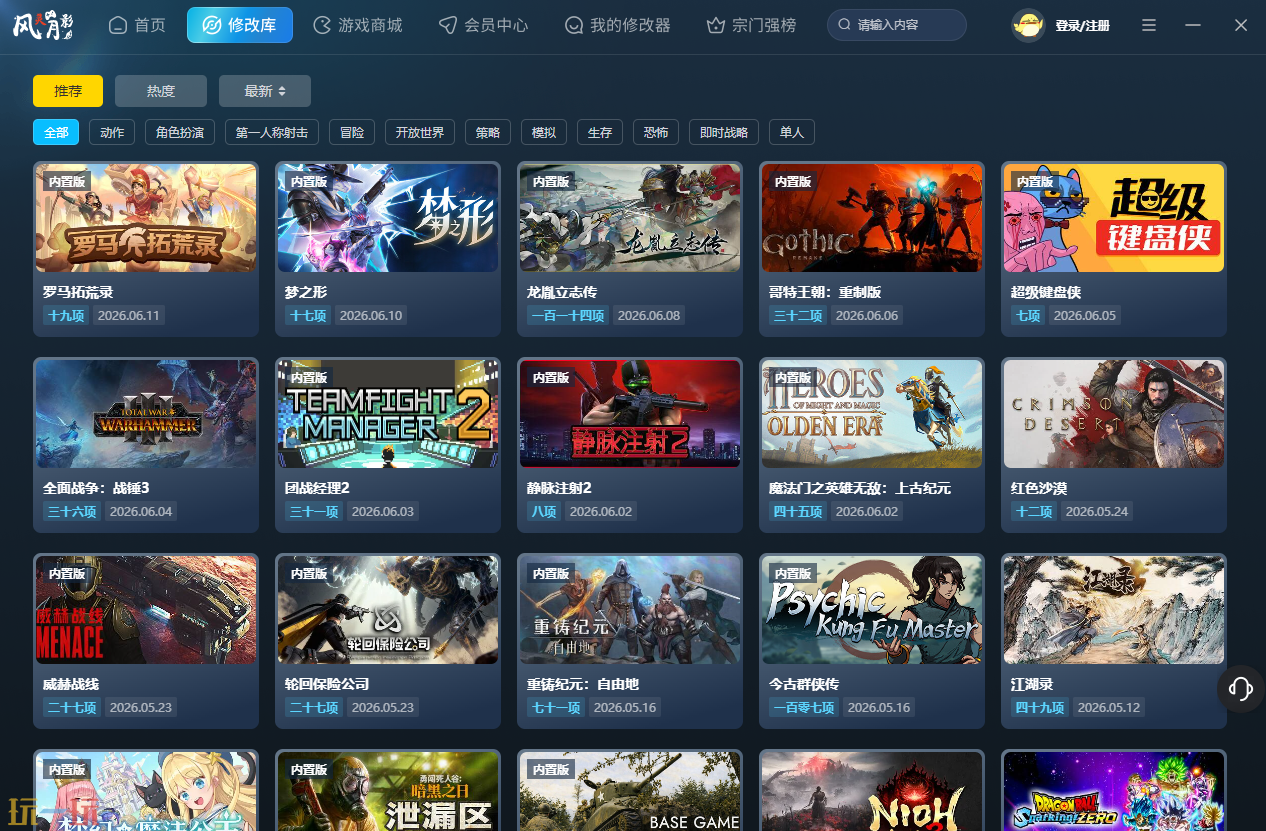Open Nioh game thumbnail
Screen dimensions: 1266x831
click(x=872, y=791)
